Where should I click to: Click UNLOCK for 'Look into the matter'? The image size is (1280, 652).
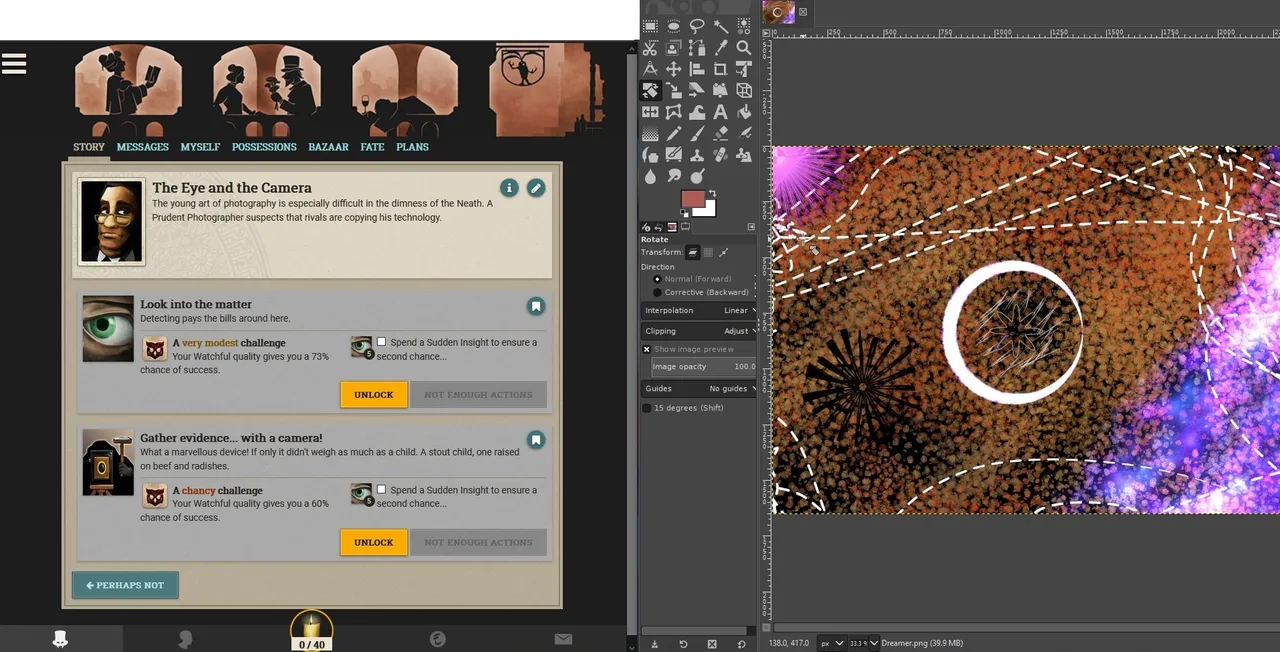374,395
